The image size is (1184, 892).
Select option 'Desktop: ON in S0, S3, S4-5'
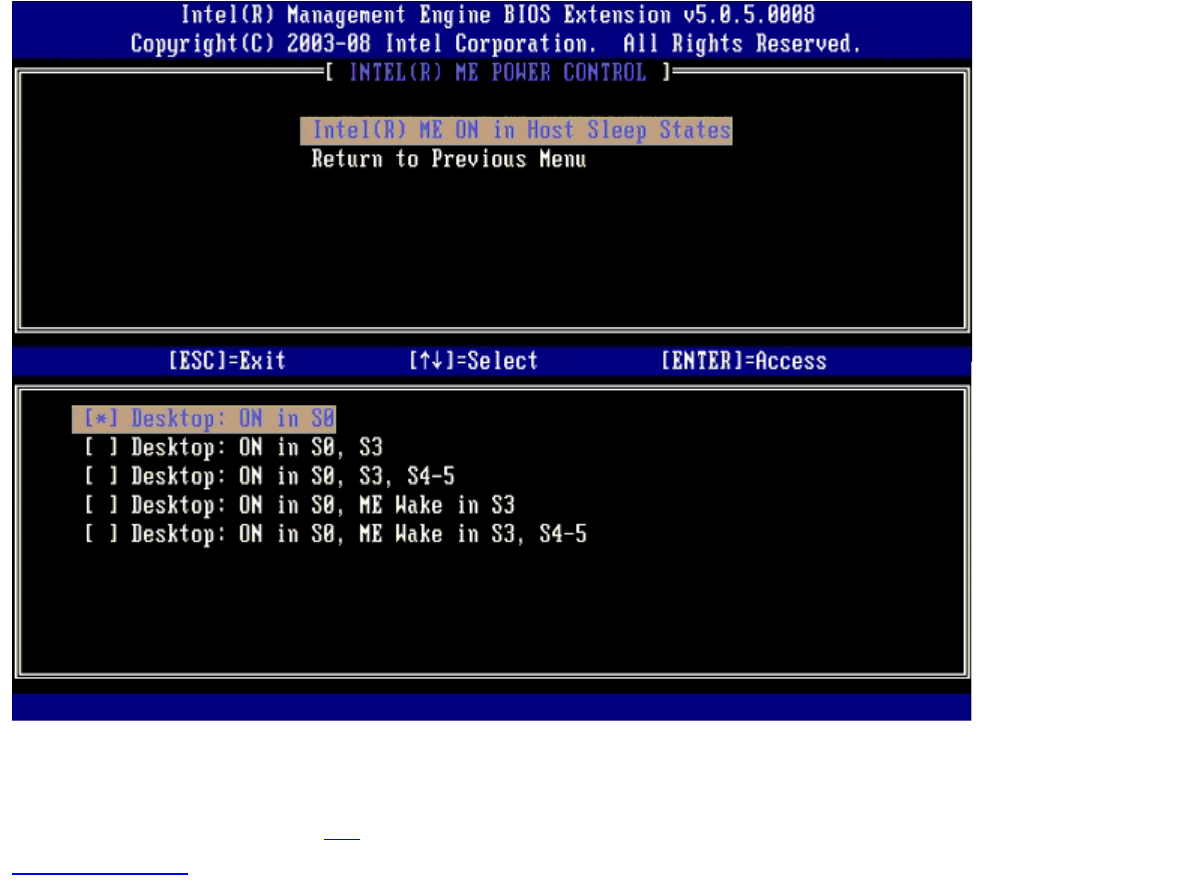click(269, 476)
